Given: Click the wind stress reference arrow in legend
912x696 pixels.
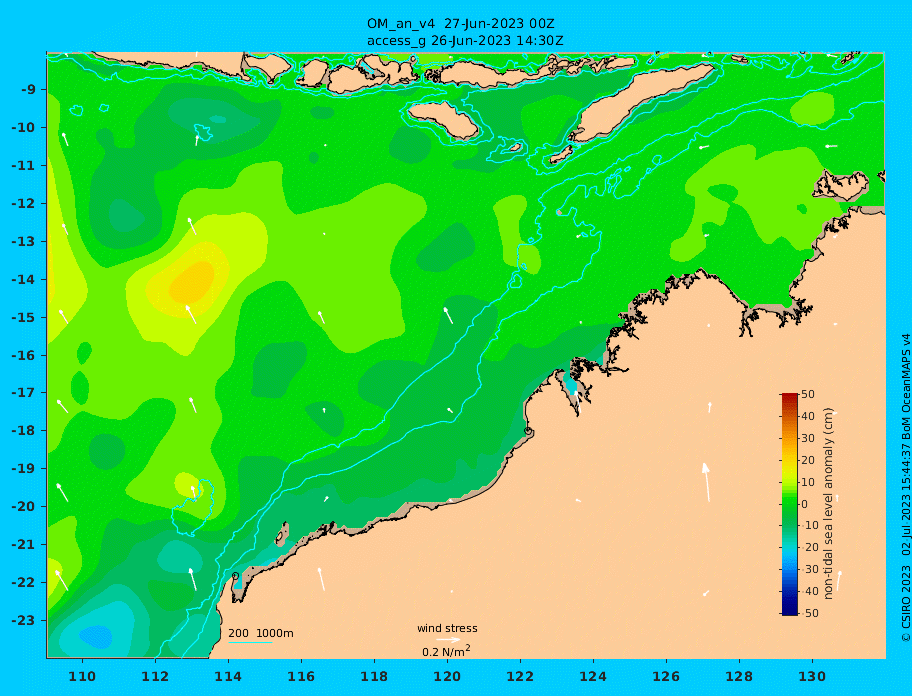Looking at the screenshot, I should point(448,640).
